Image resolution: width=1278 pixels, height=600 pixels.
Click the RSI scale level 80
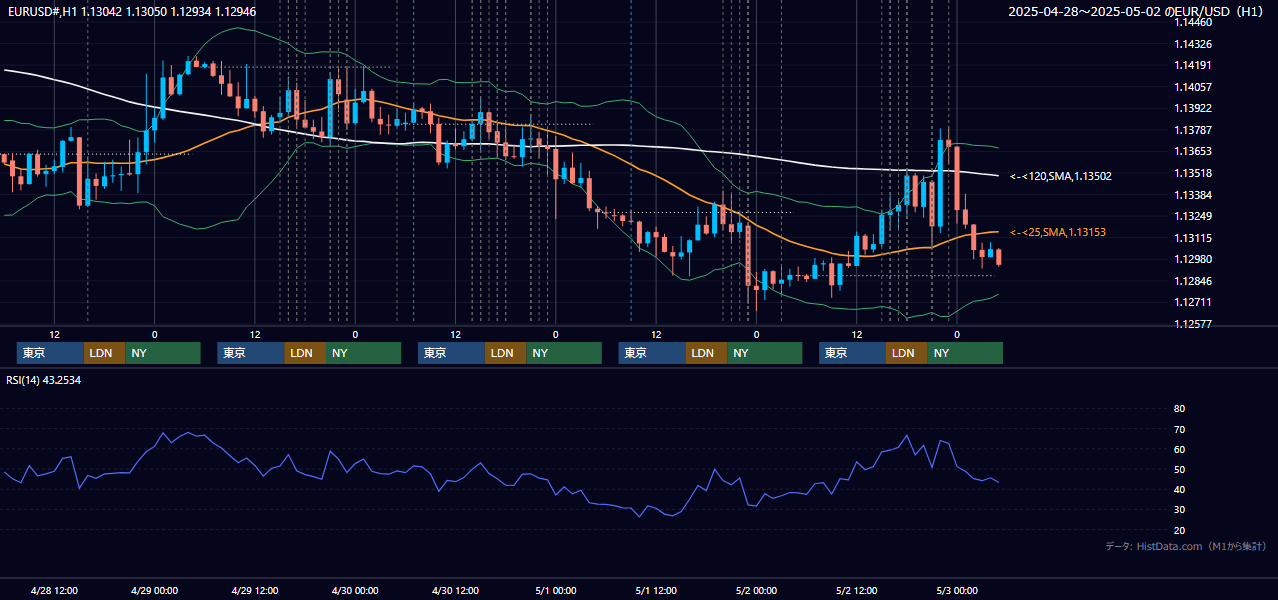(1179, 409)
